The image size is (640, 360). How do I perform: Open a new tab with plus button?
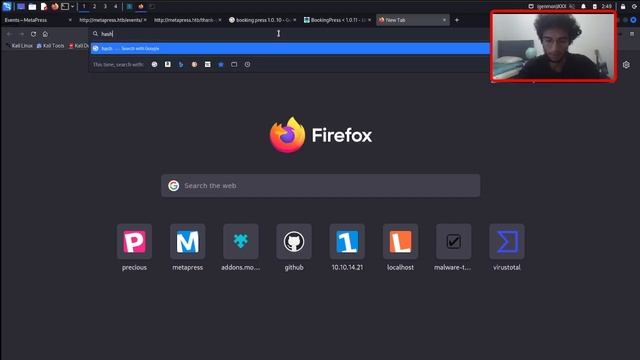[x=457, y=20]
